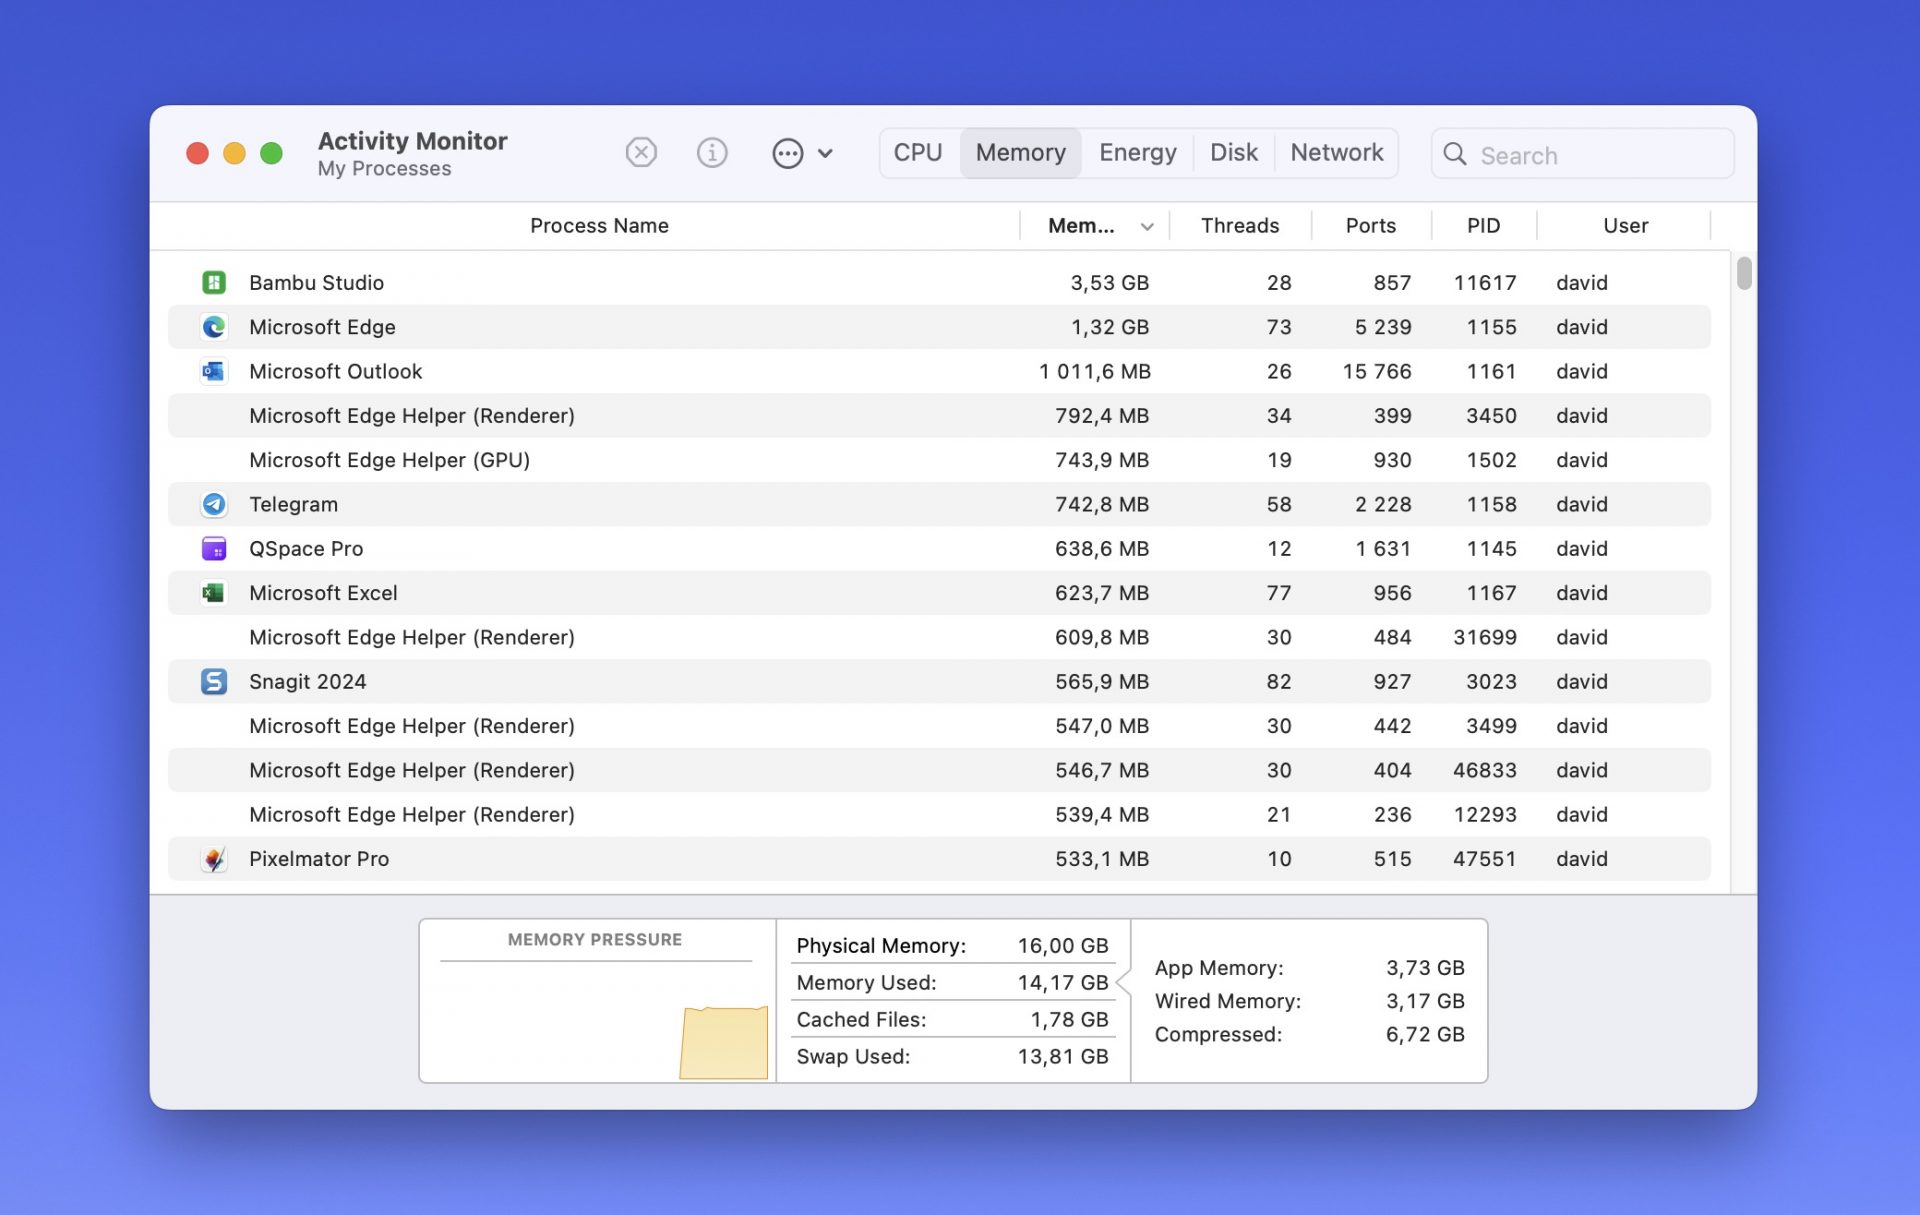
Task: Switch to the Network tab
Action: click(1336, 153)
